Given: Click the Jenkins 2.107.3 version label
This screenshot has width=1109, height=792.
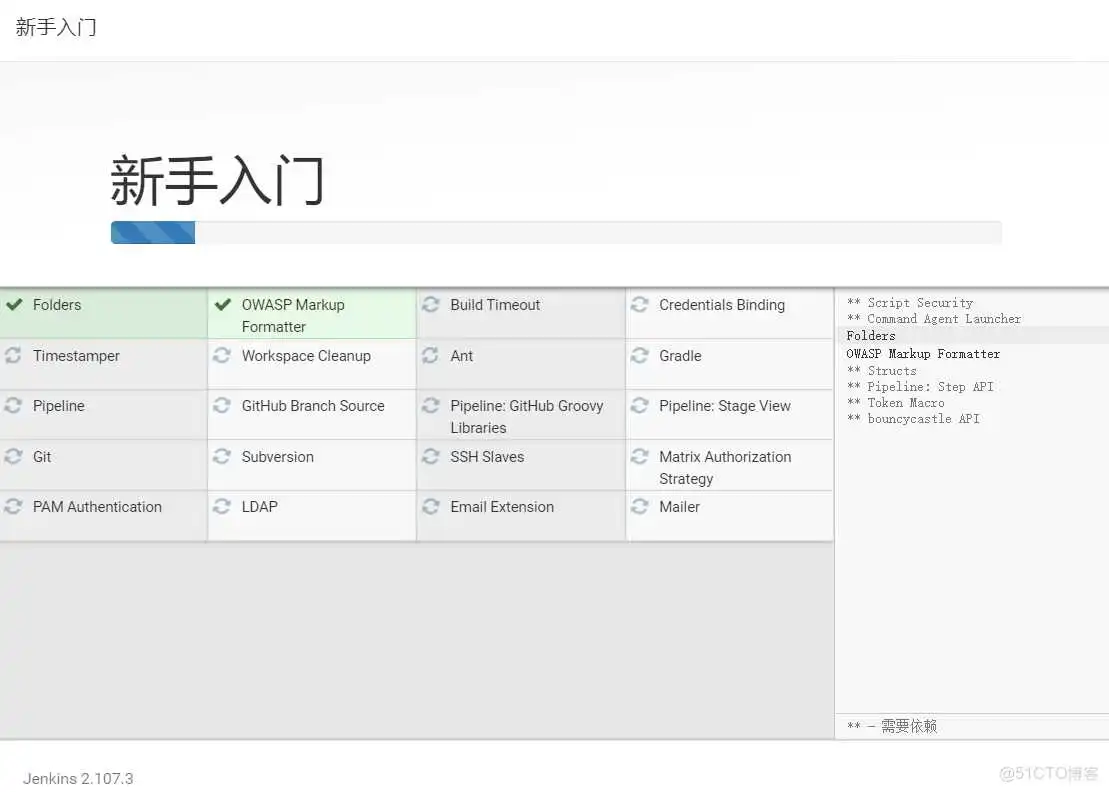Looking at the screenshot, I should [77, 778].
